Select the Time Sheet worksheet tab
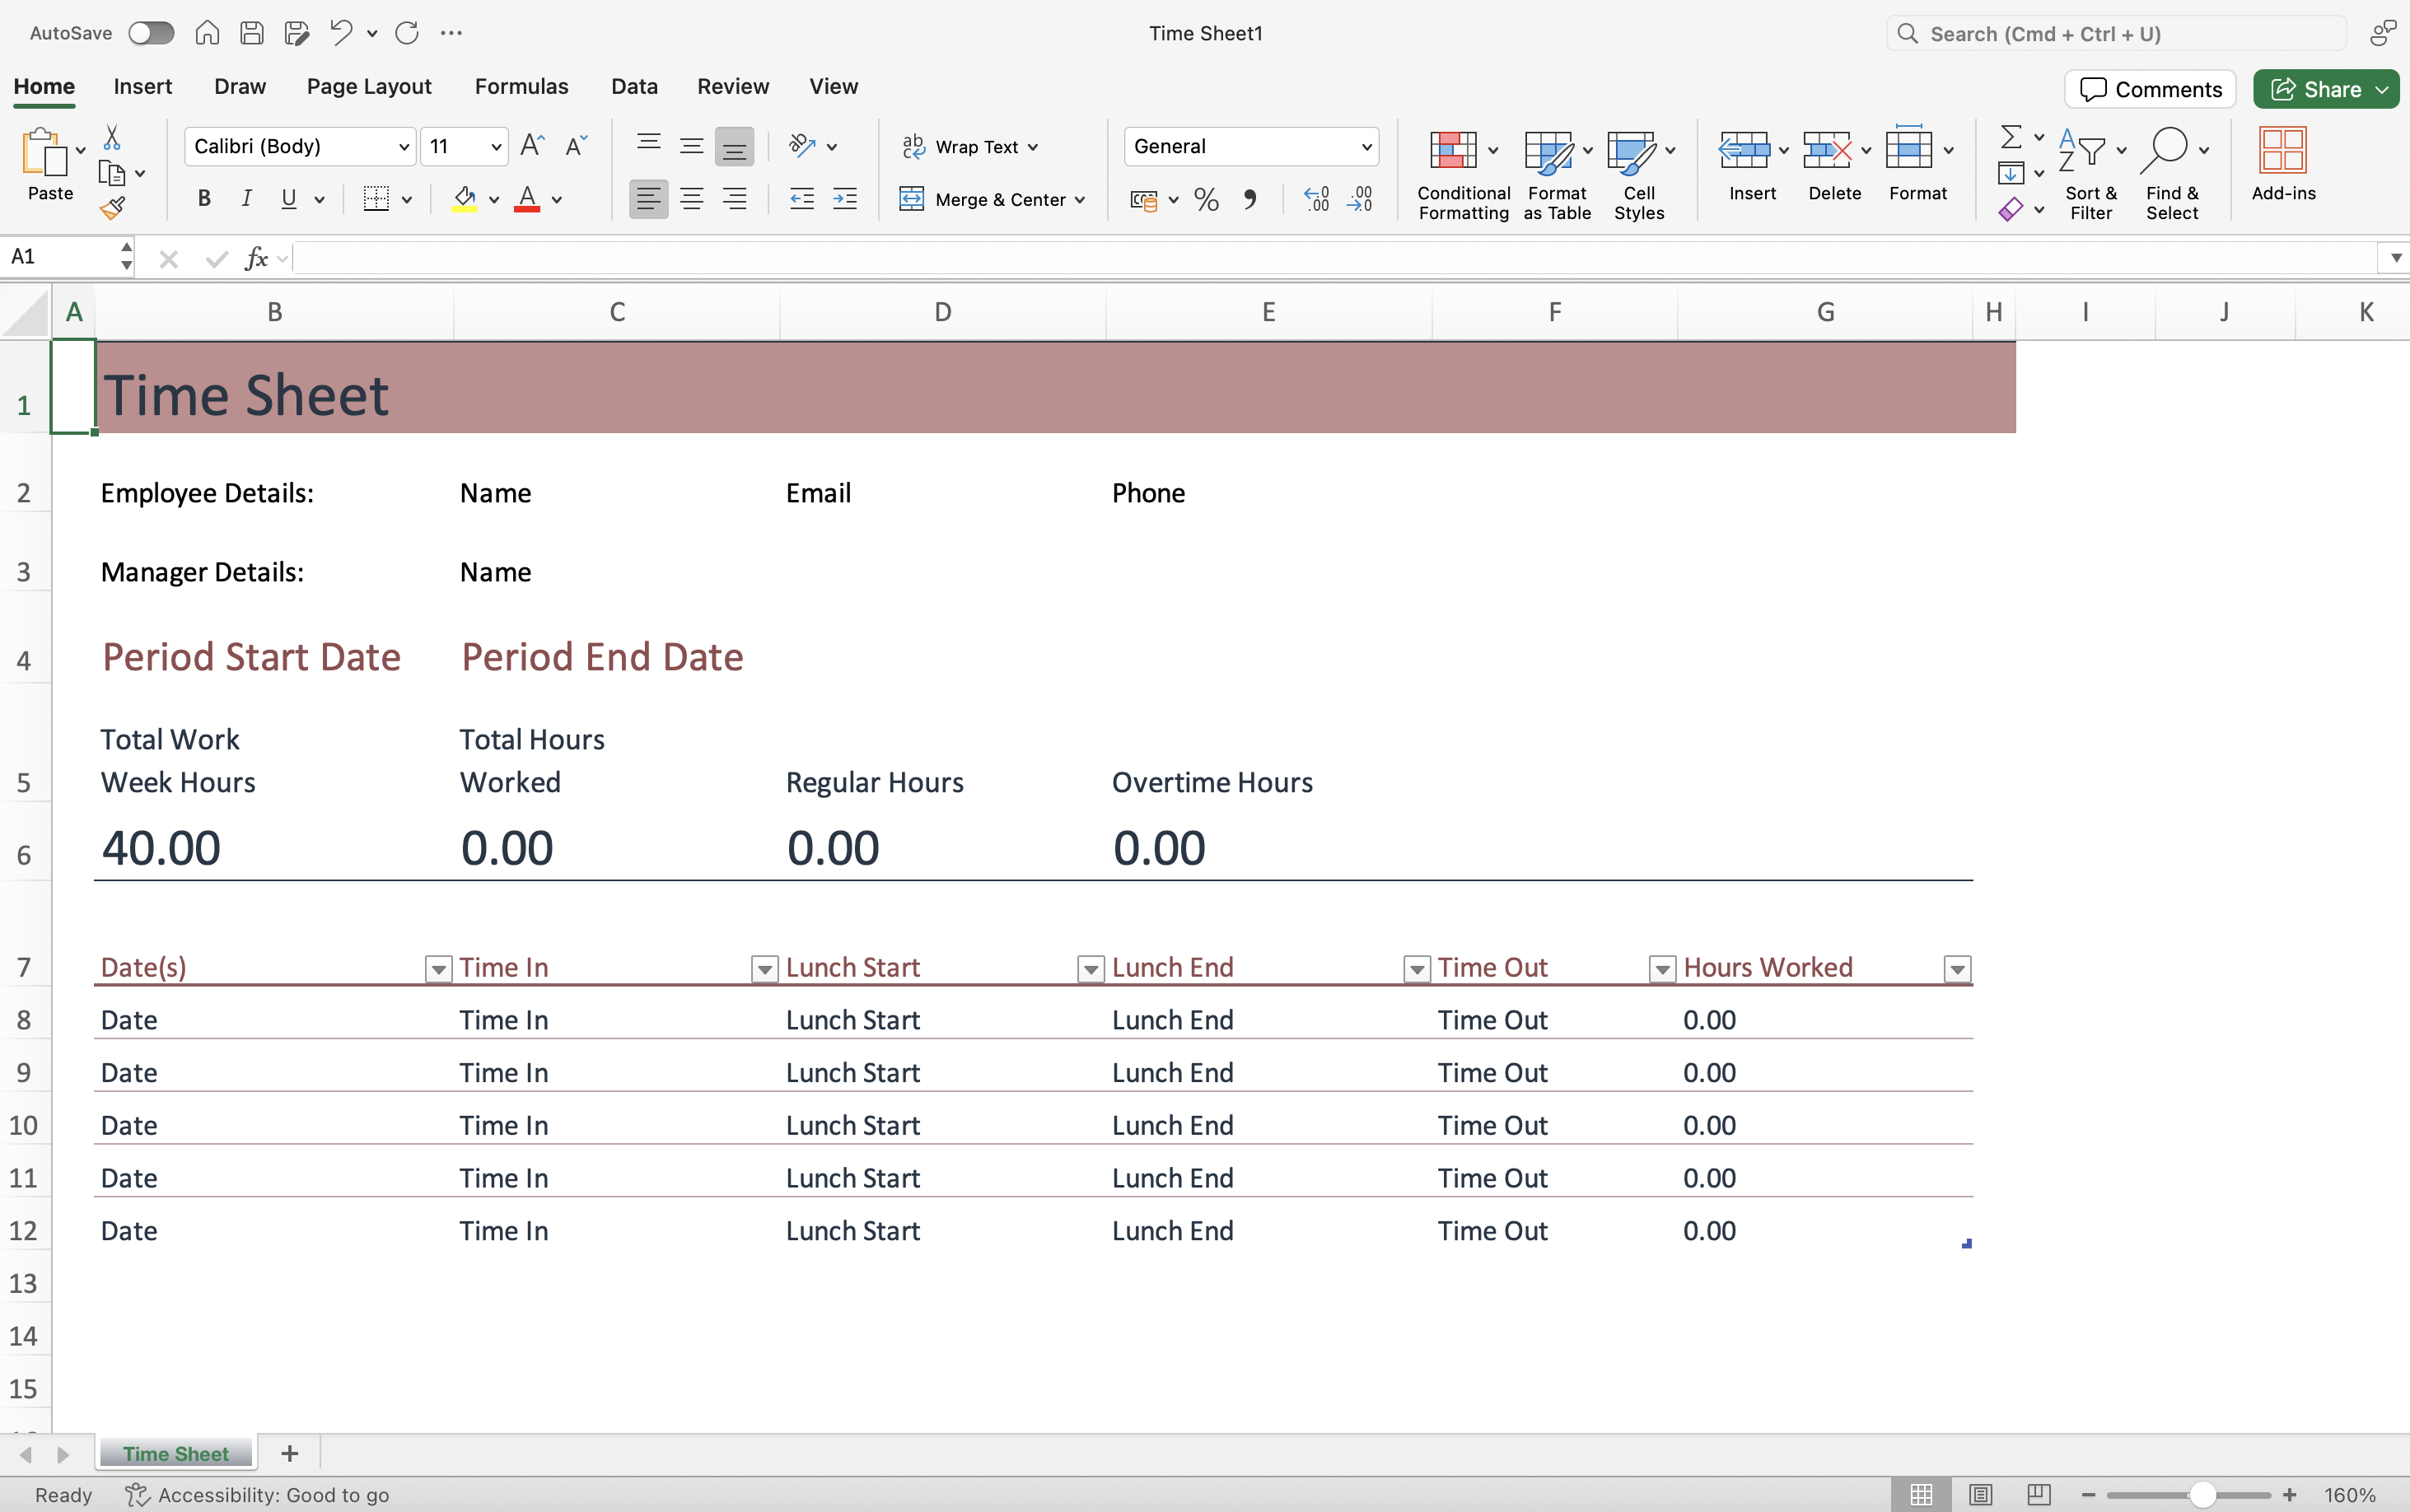The height and width of the screenshot is (1512, 2410). point(176,1453)
